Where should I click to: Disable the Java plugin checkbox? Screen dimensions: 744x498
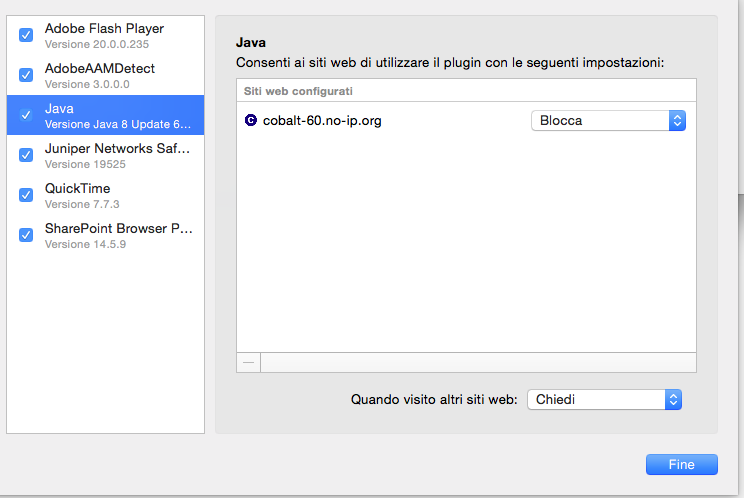(x=26, y=115)
